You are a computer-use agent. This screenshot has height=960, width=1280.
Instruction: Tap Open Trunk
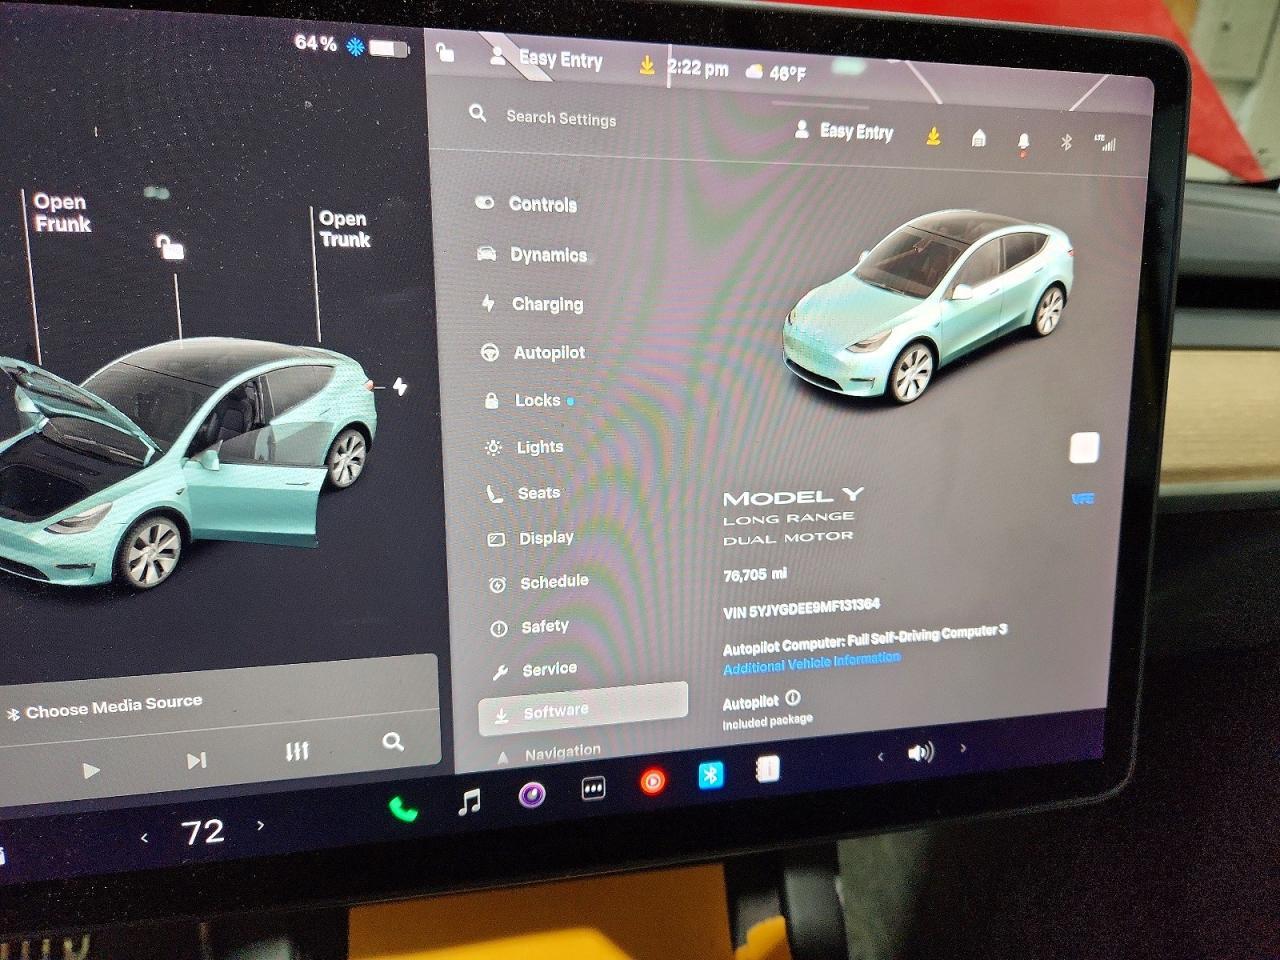344,229
